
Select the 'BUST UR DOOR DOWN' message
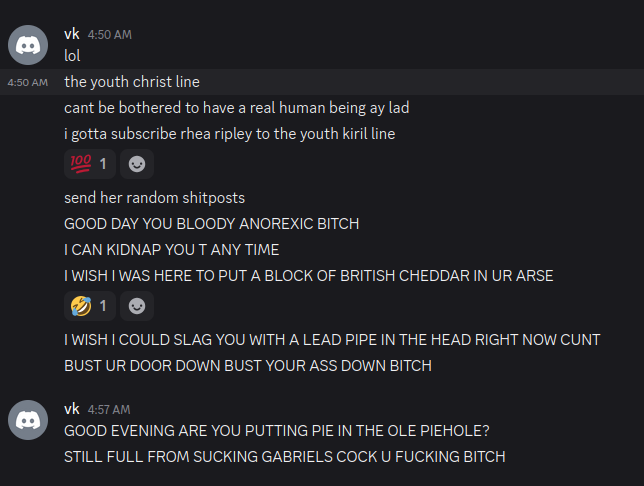(248, 366)
